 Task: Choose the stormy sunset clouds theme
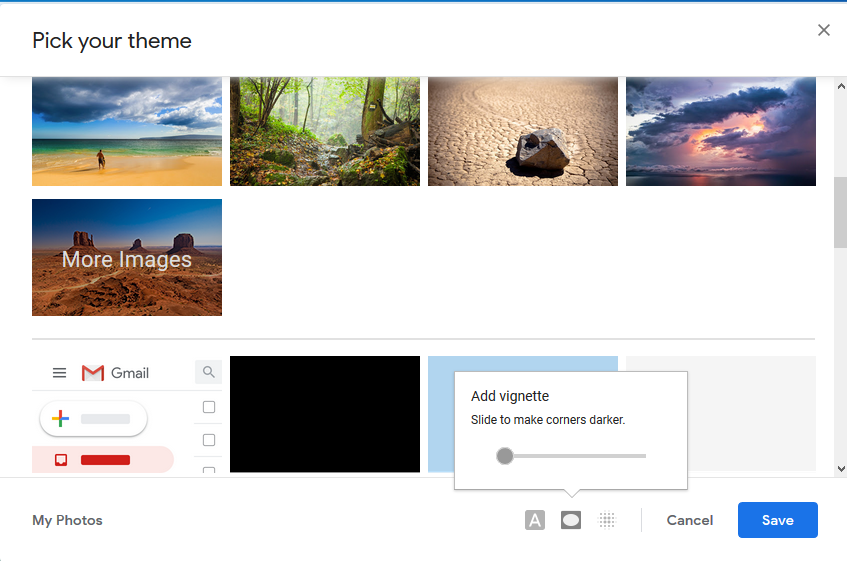coord(721,131)
